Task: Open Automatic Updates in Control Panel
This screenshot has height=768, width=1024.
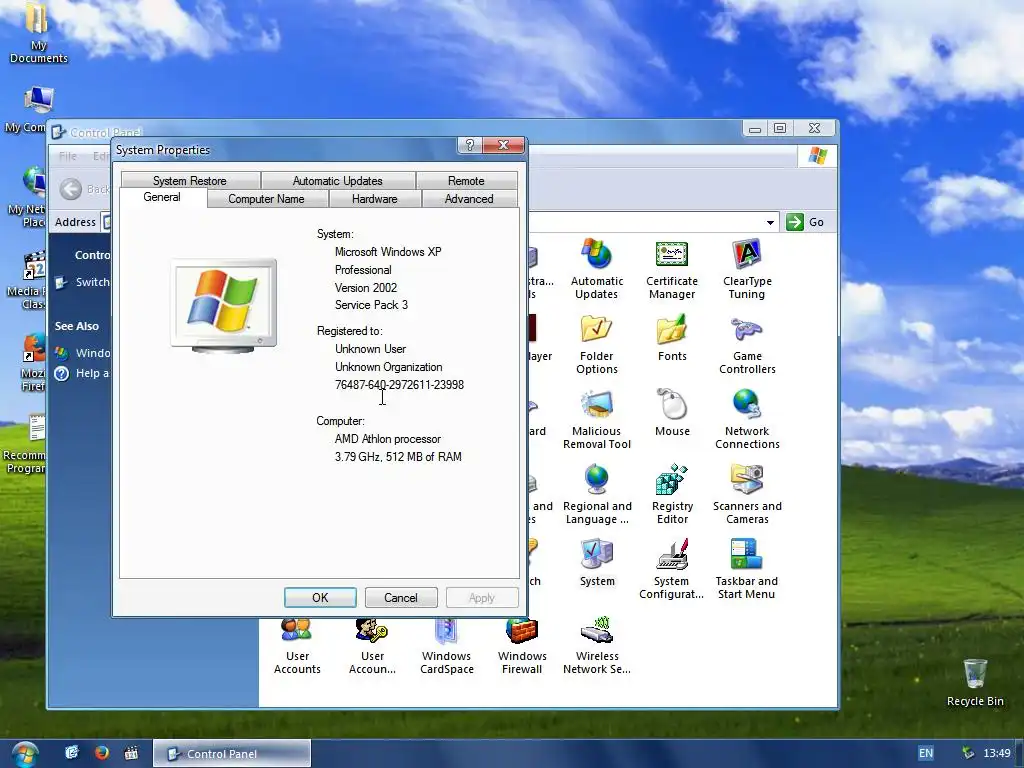Action: tap(596, 269)
